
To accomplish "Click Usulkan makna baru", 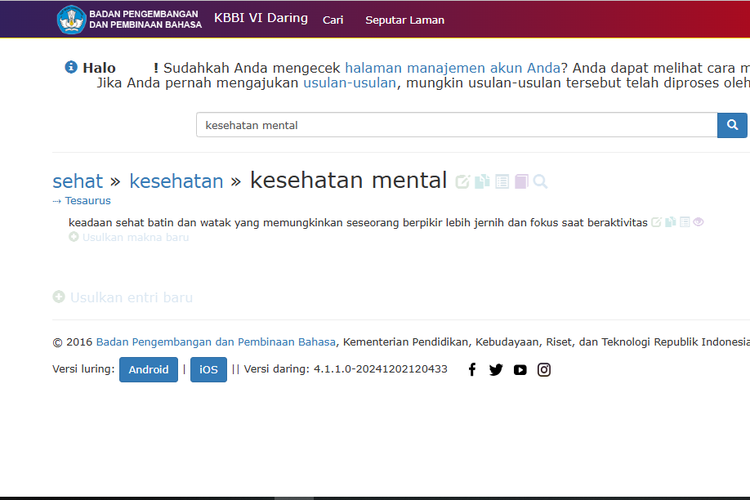I will 135,237.
